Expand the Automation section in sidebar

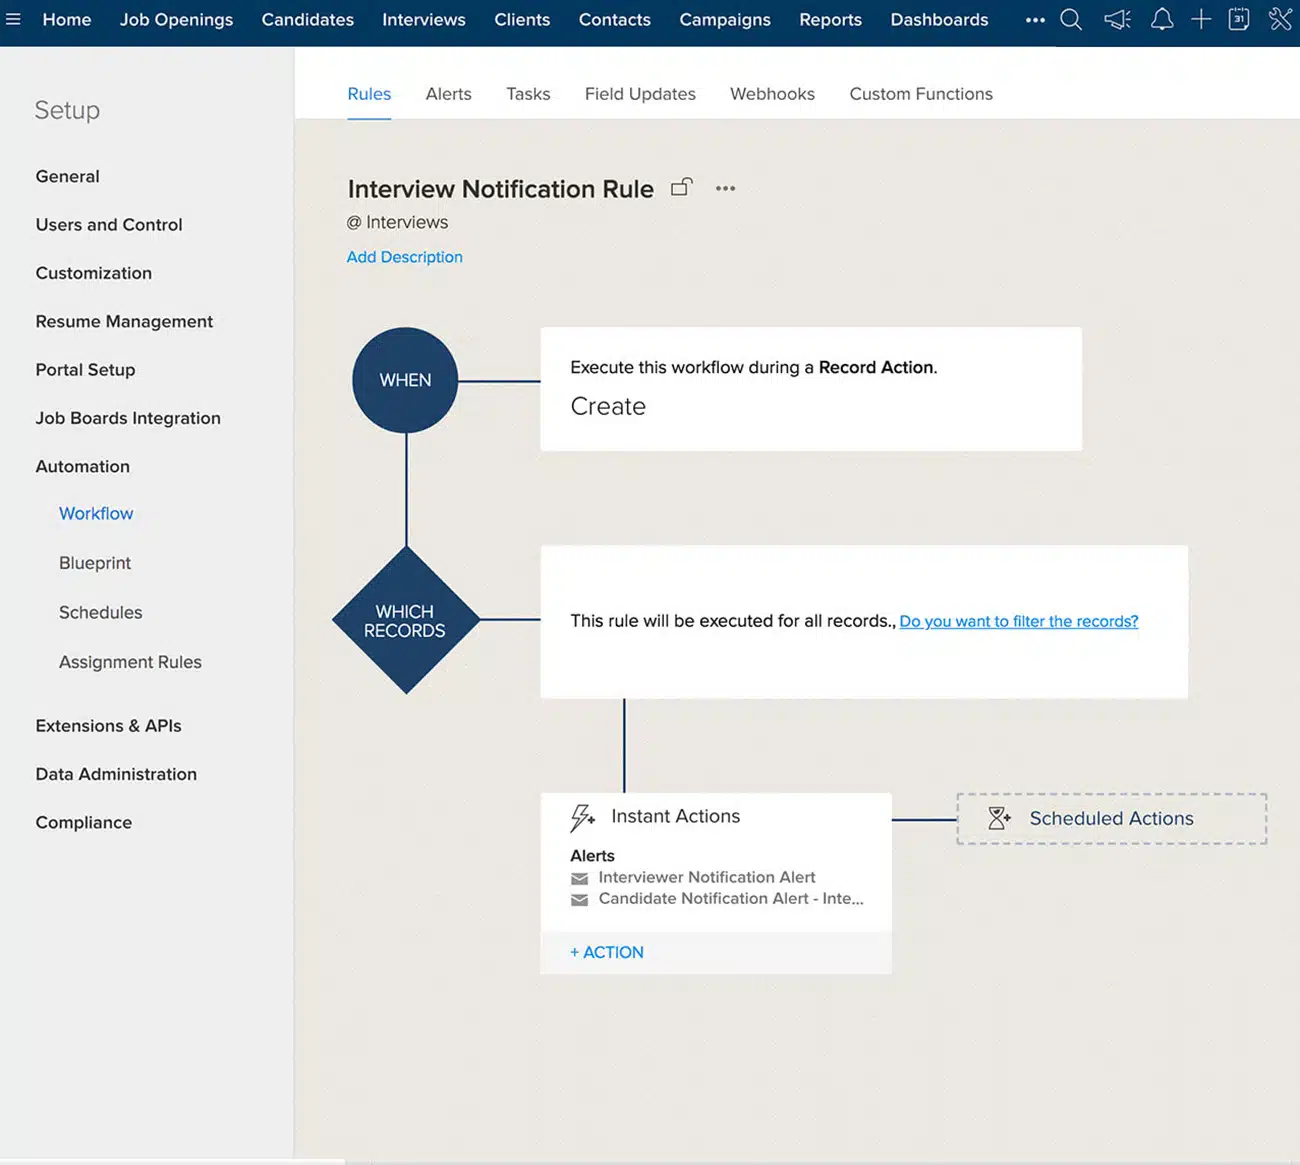82,466
